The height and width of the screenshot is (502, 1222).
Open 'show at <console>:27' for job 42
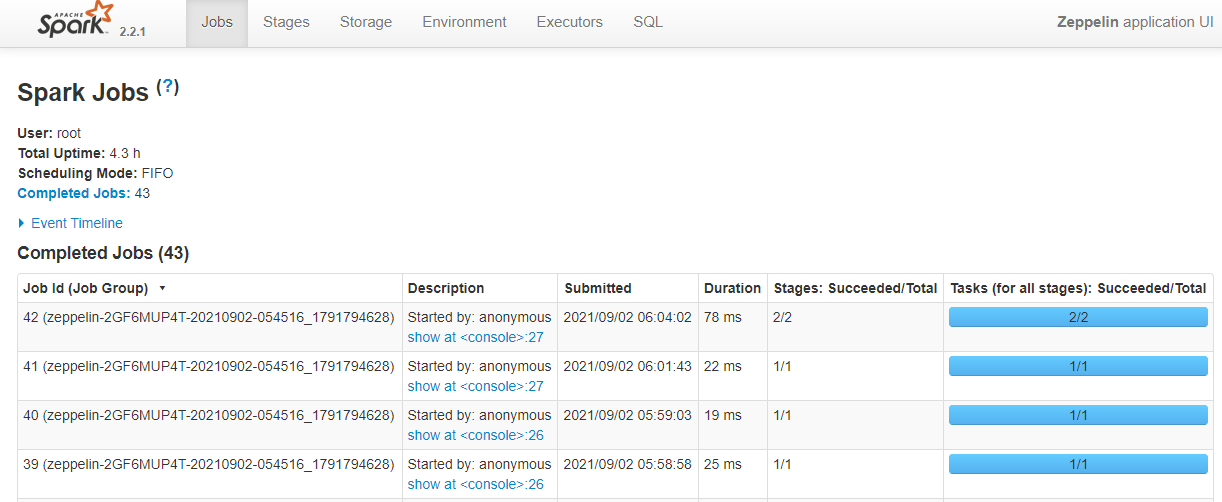476,337
